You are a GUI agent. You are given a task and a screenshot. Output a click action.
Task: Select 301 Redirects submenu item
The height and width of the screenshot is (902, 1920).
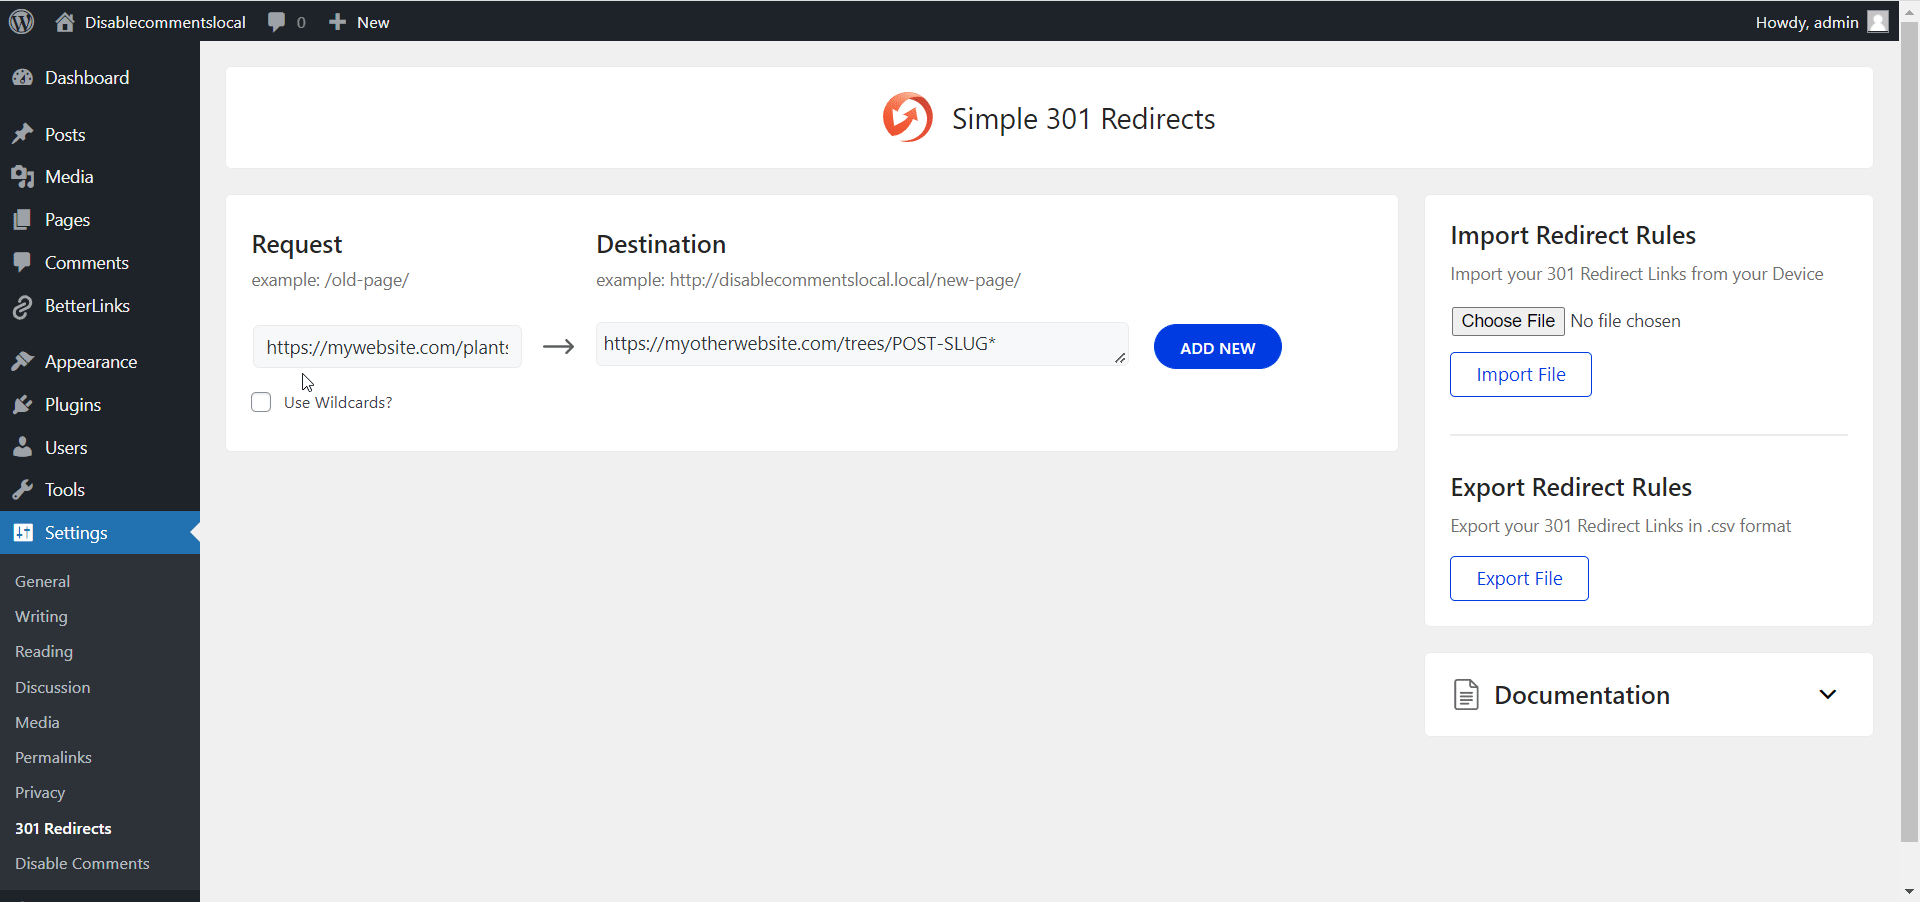[63, 828]
